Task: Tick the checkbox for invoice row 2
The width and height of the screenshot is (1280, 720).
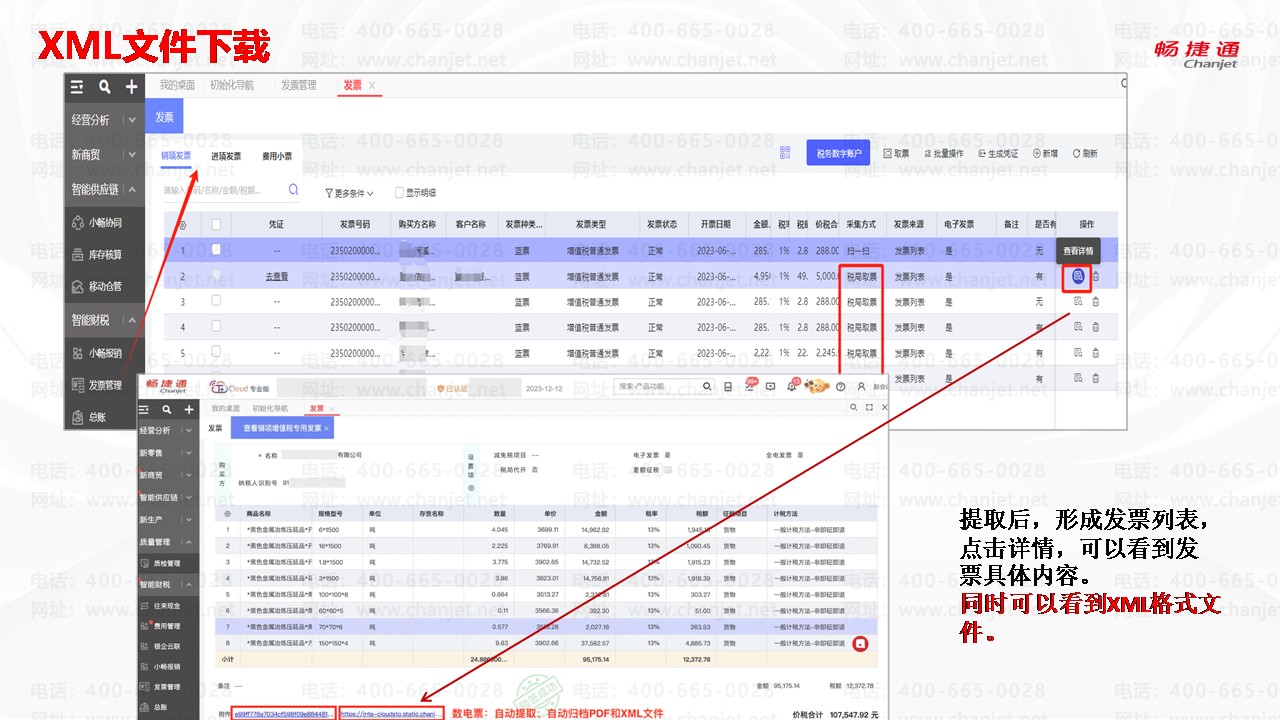Action: [x=216, y=276]
